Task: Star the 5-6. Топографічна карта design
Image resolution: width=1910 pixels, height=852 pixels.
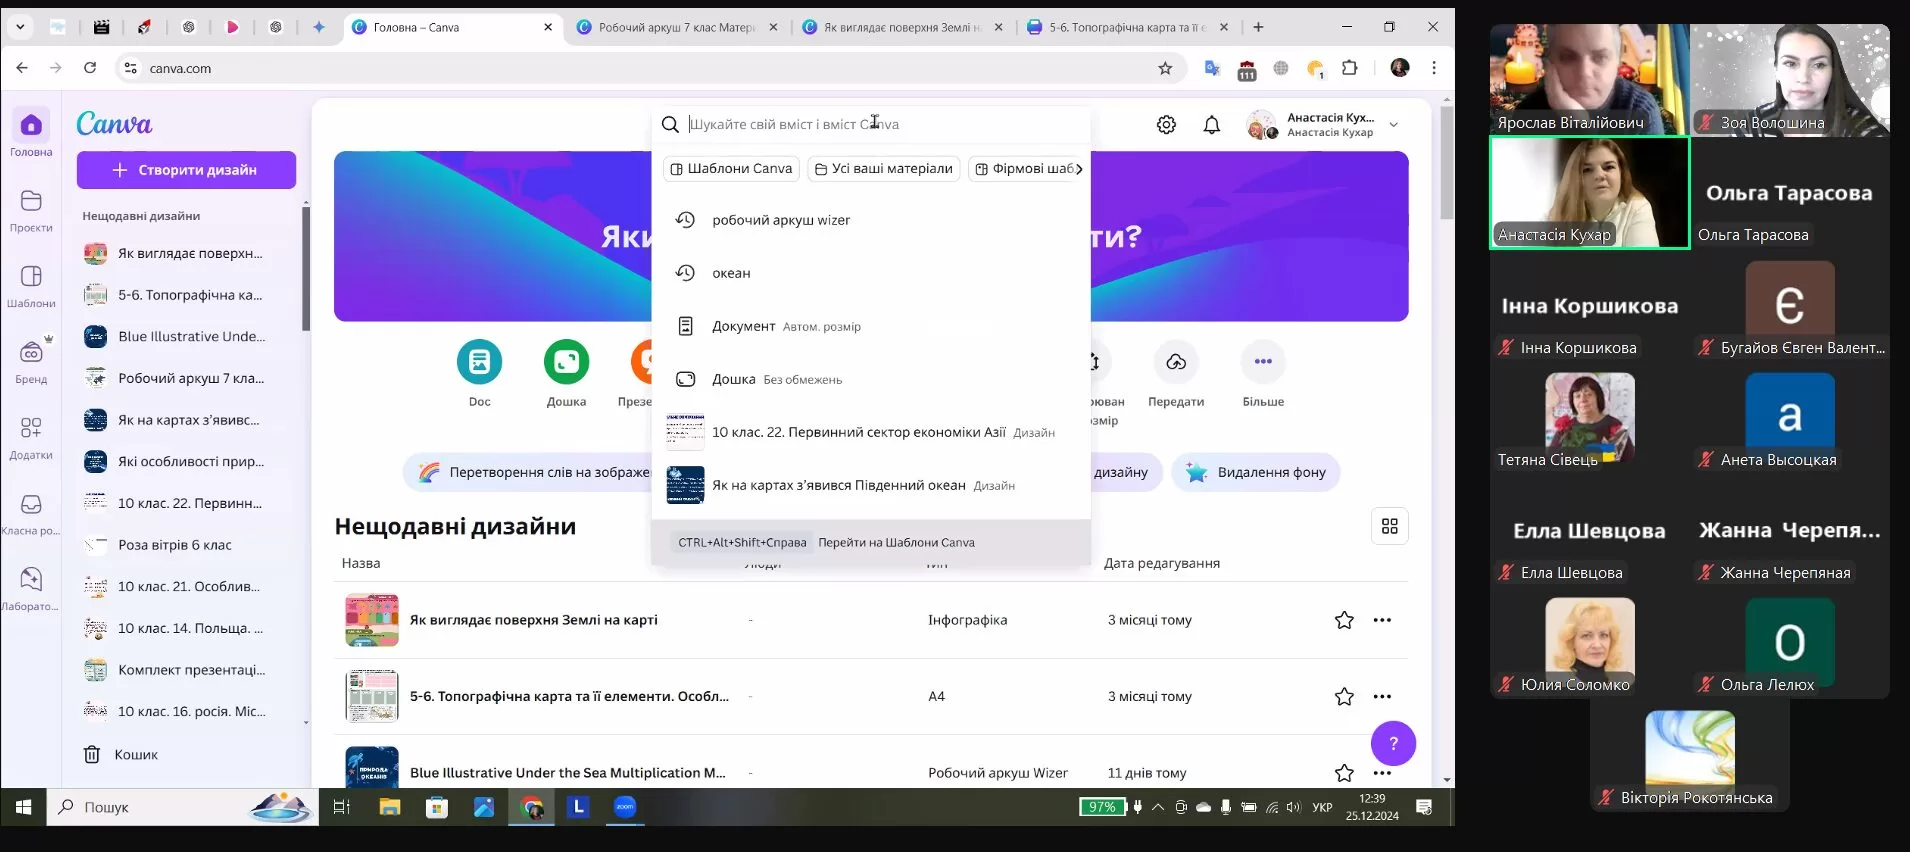Action: [1344, 696]
